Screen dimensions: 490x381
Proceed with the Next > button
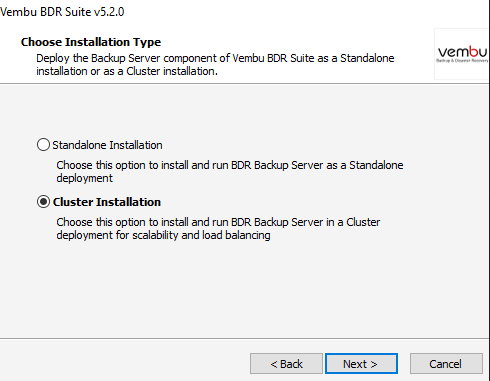(361, 364)
